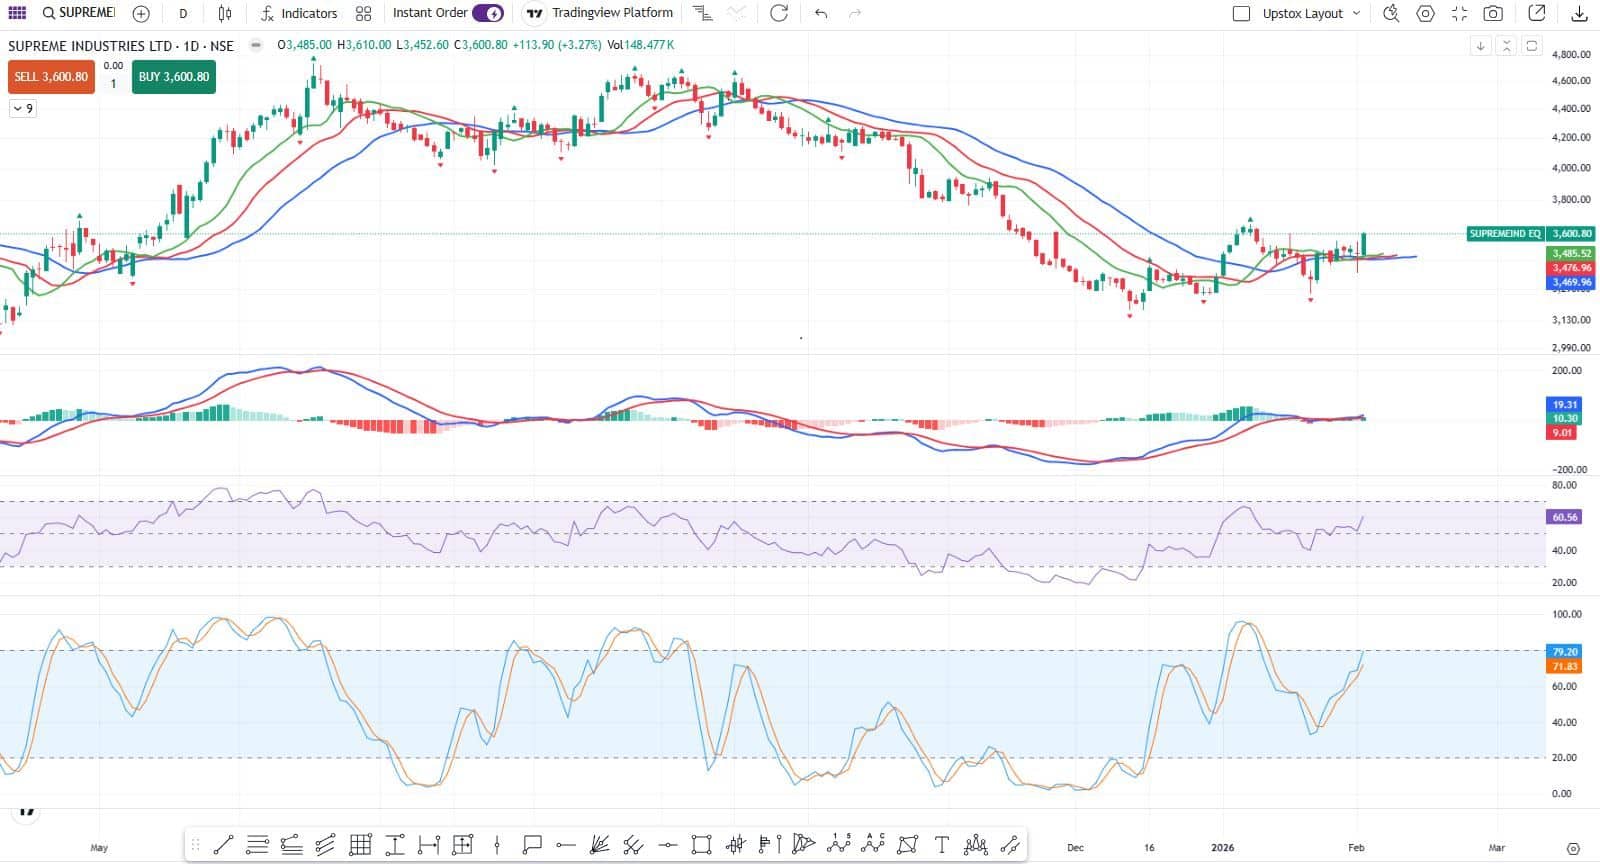
Task: Select the Parallel Channel drawing tool
Action: pyautogui.click(x=325, y=845)
